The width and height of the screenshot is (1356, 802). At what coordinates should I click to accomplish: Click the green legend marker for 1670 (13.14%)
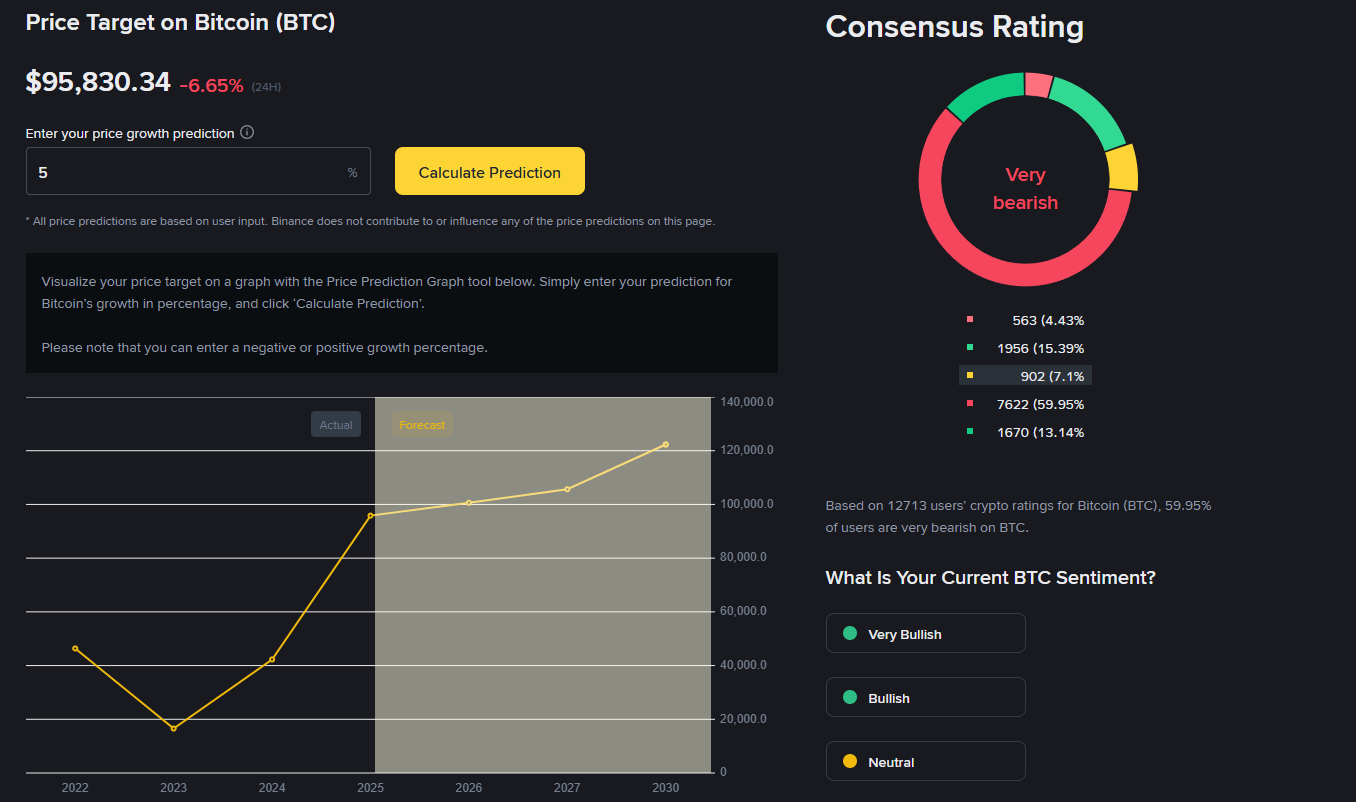click(970, 432)
